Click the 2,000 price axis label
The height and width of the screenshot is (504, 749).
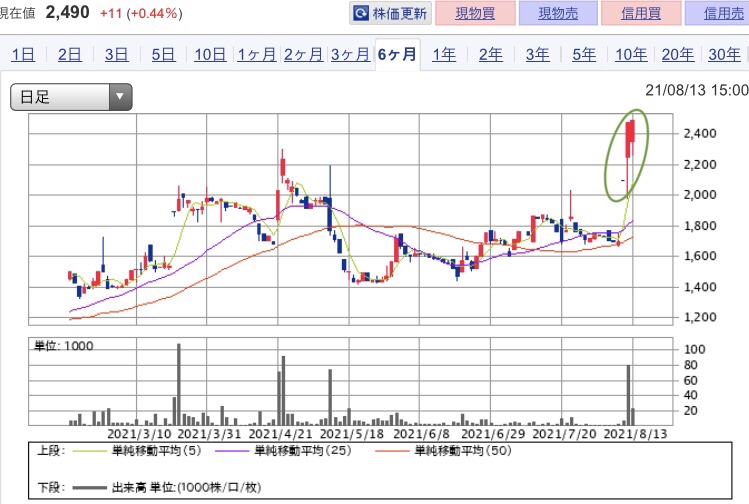(x=700, y=194)
